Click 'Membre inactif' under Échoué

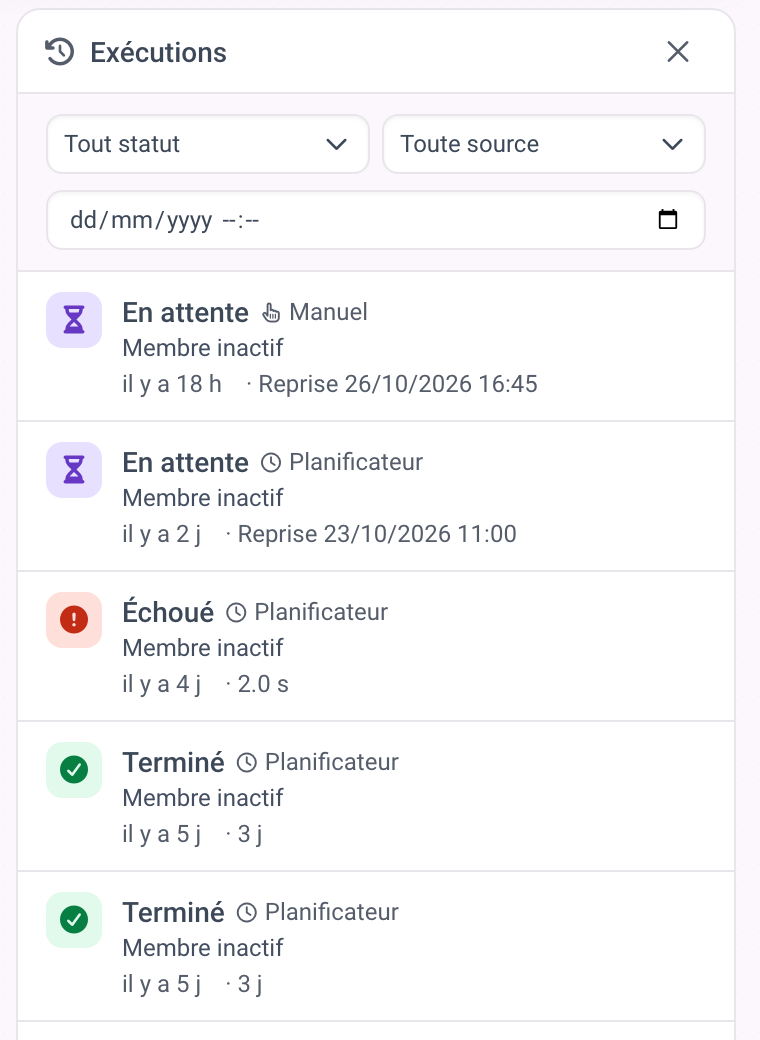pyautogui.click(x=203, y=648)
